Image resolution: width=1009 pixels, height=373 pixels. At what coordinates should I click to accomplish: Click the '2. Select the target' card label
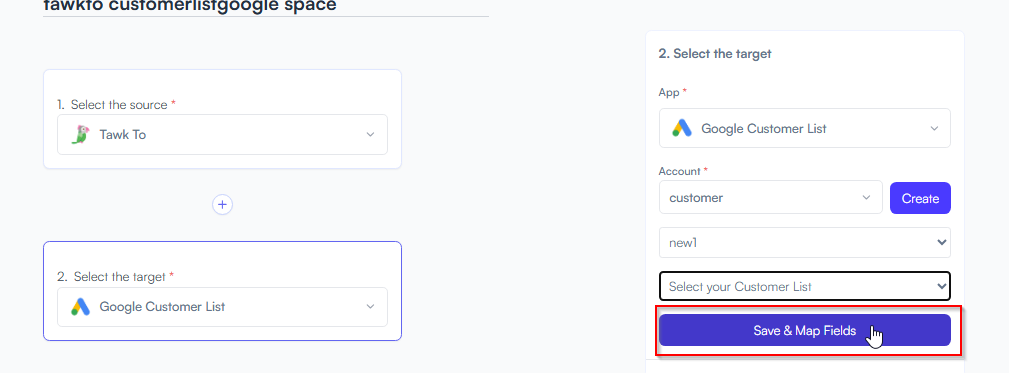pos(115,277)
